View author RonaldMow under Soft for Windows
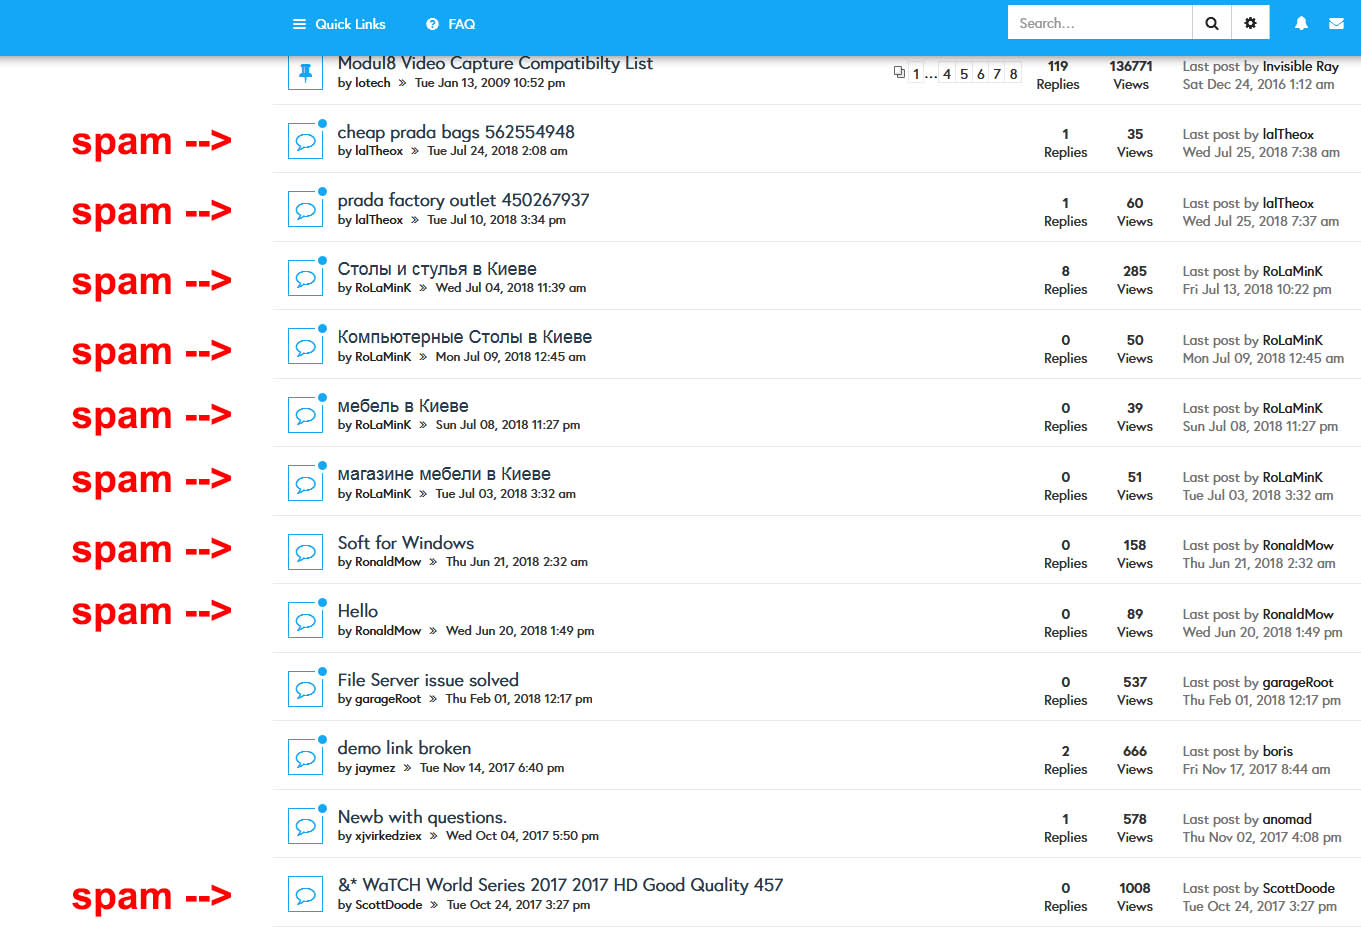Image resolution: width=1361 pixels, height=927 pixels. click(x=388, y=562)
